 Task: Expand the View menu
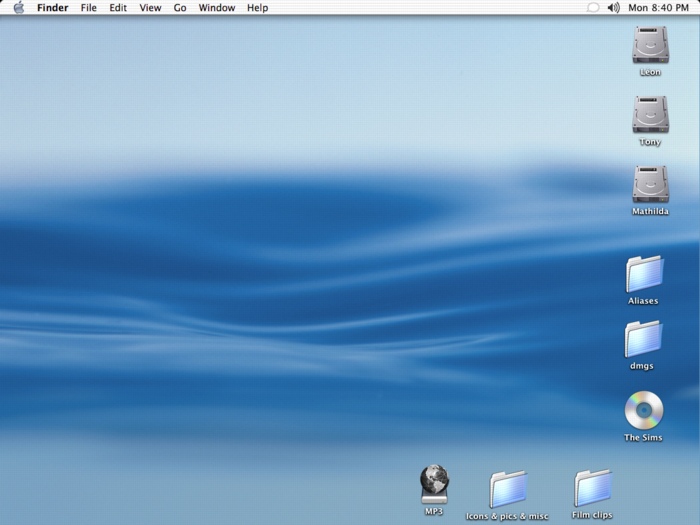point(150,8)
